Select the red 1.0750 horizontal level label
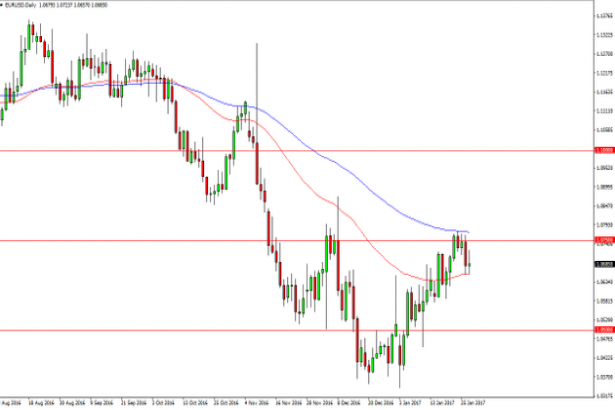Image resolution: width=615 pixels, height=410 pixels. point(604,240)
